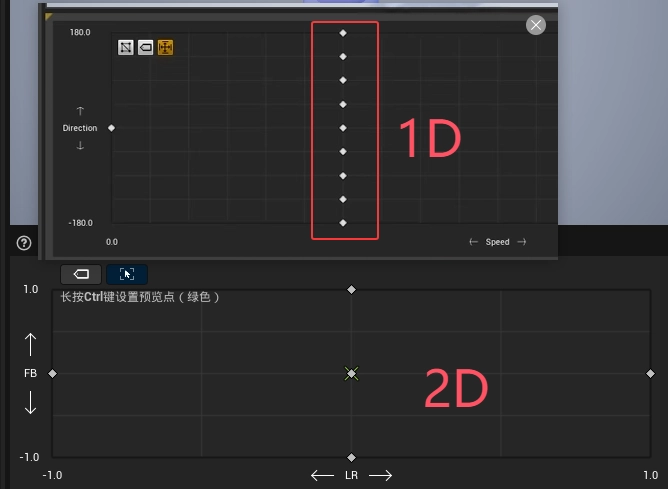Select the bottom sample point at FB -1.0
The image size is (668, 489).
tap(351, 457)
